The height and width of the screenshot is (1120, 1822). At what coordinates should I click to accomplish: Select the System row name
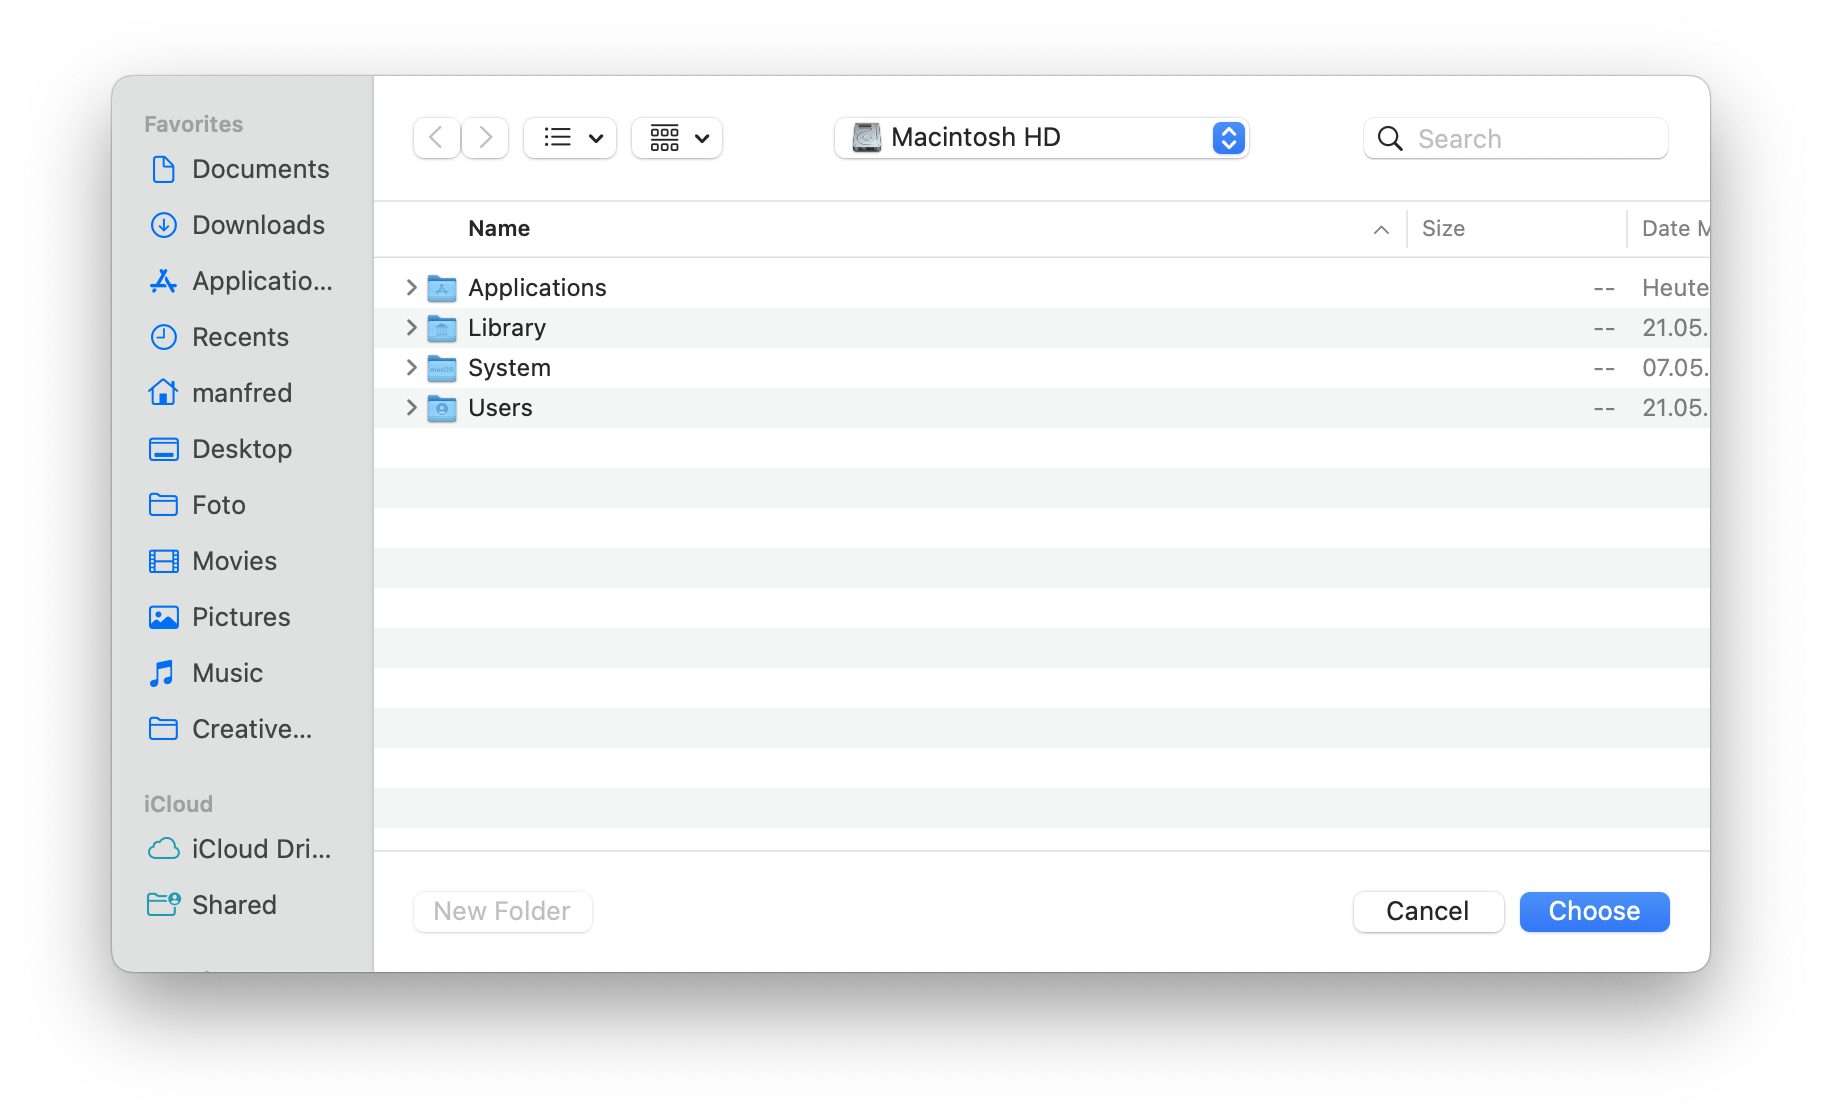(509, 368)
